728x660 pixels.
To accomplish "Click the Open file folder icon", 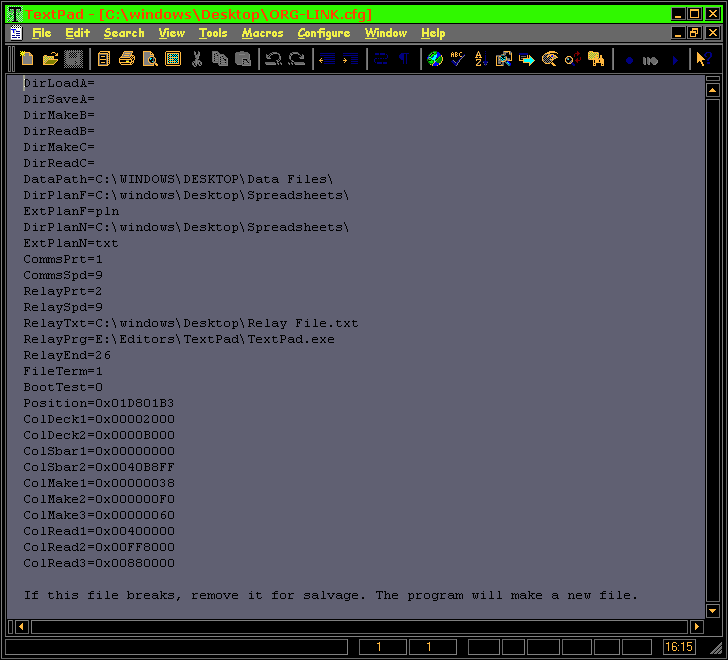I will point(49,59).
